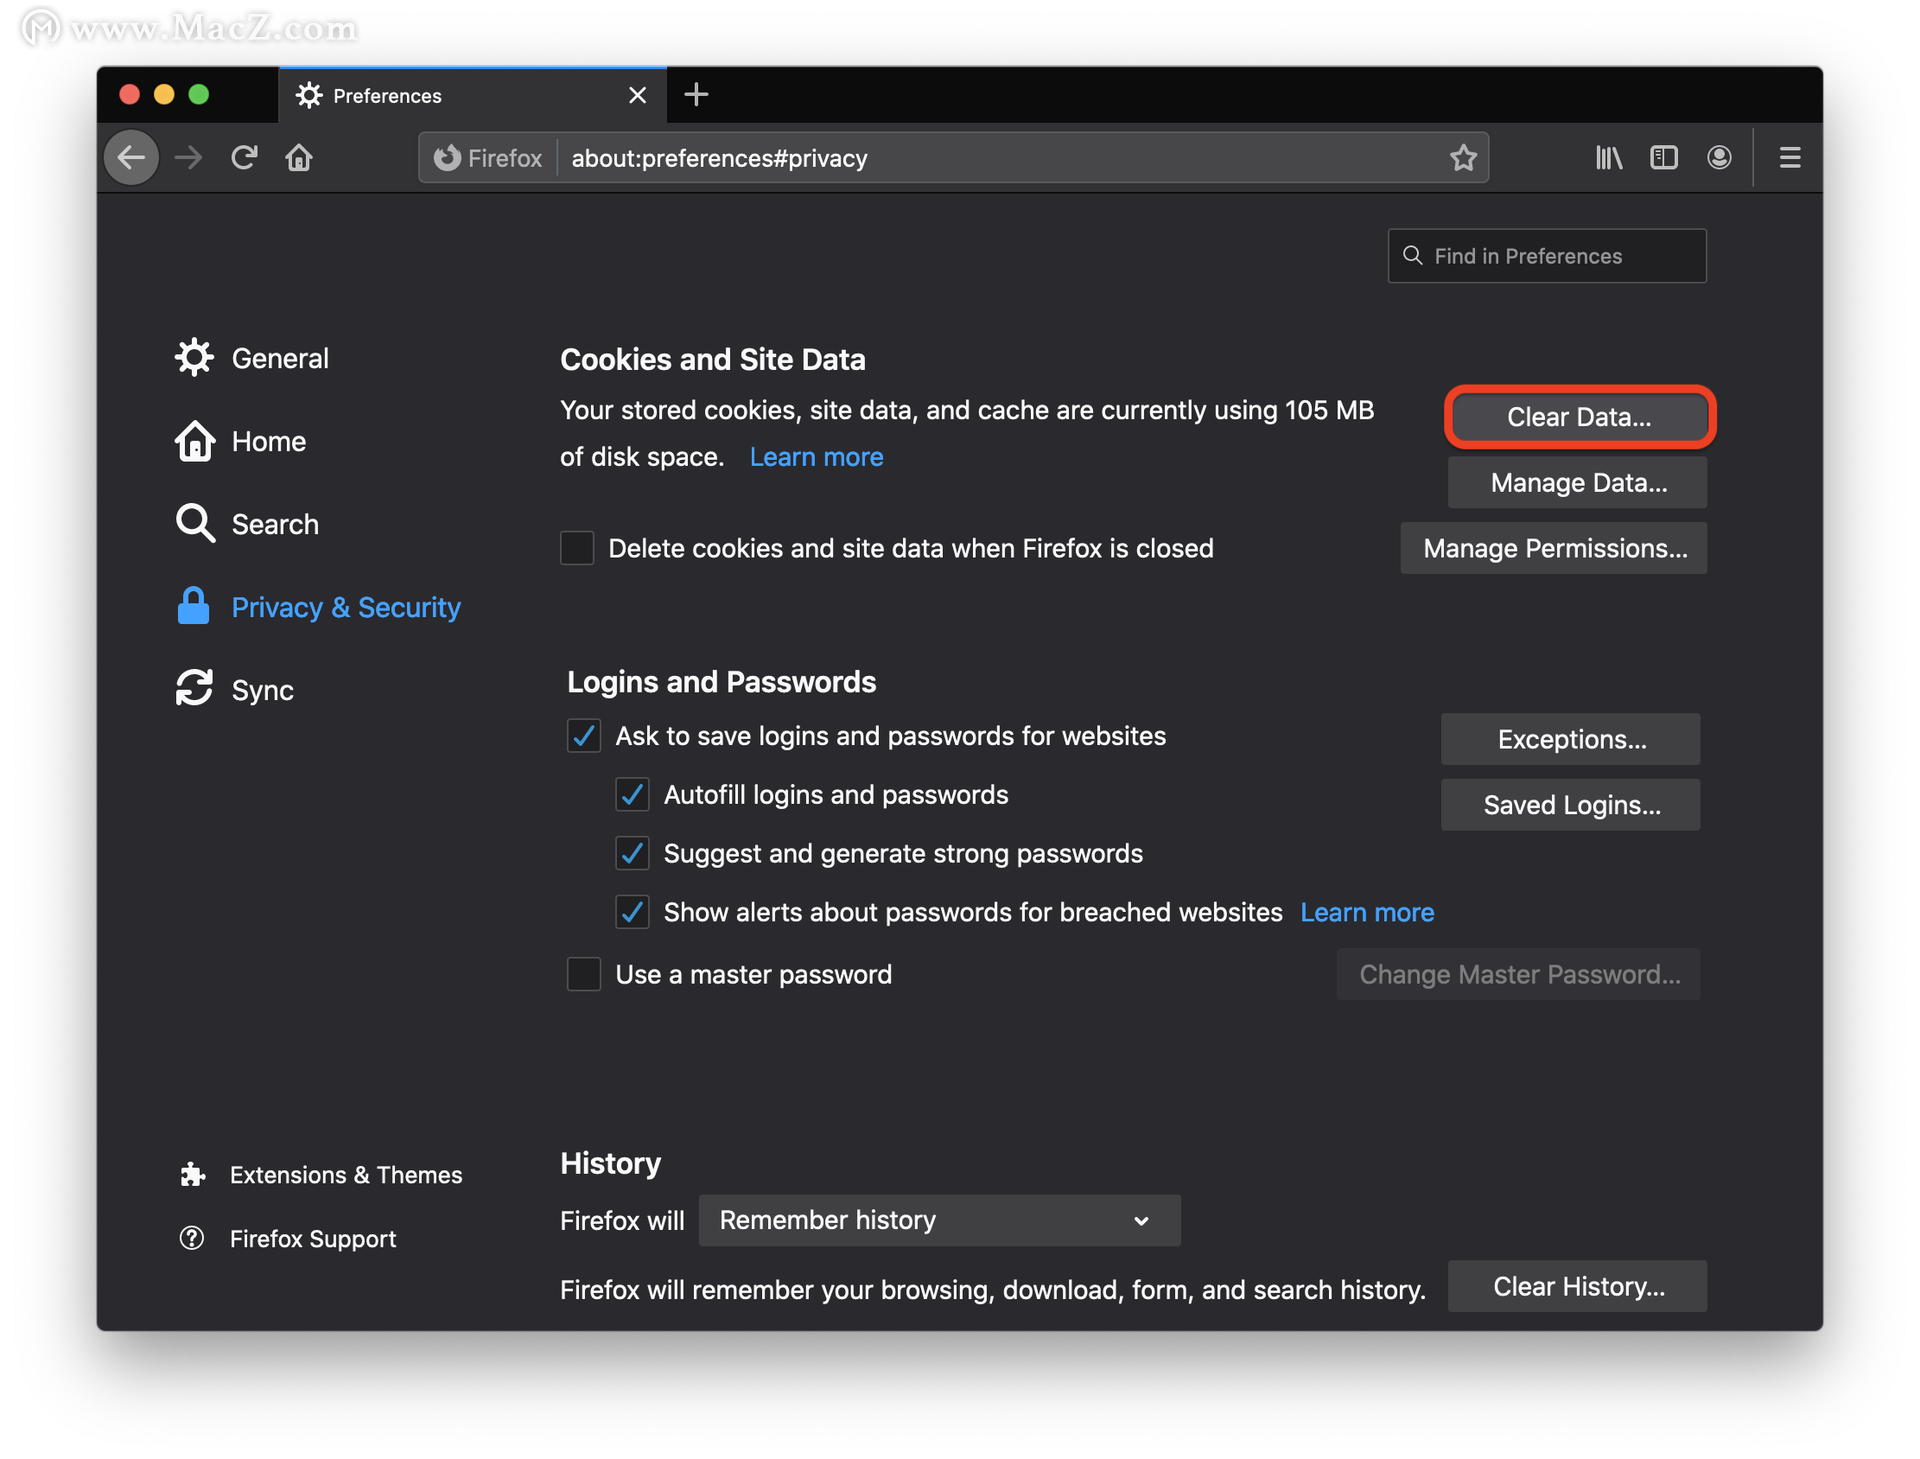Focus the Find in Preferences search field

coord(1547,256)
